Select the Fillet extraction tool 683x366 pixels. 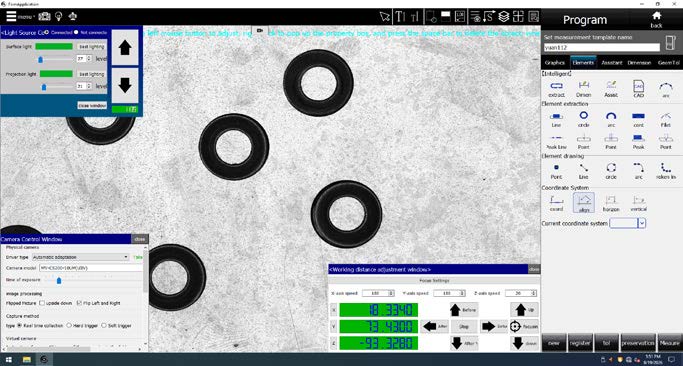666,119
